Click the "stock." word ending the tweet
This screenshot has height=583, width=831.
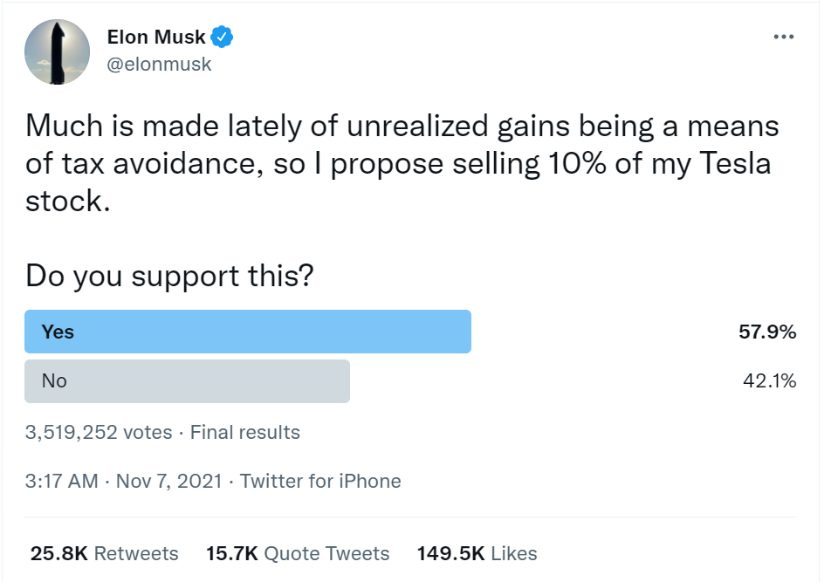[65, 199]
